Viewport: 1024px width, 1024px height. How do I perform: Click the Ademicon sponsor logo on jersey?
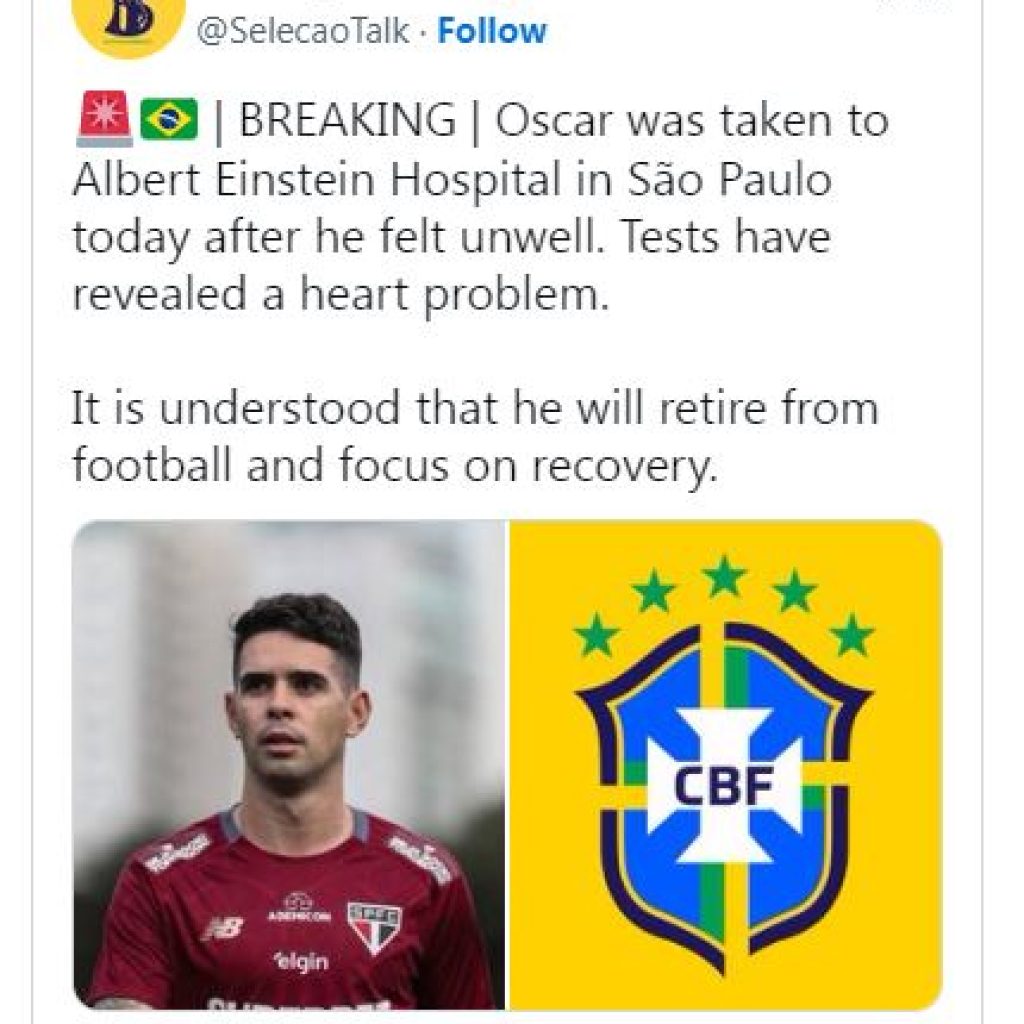pyautogui.click(x=299, y=908)
